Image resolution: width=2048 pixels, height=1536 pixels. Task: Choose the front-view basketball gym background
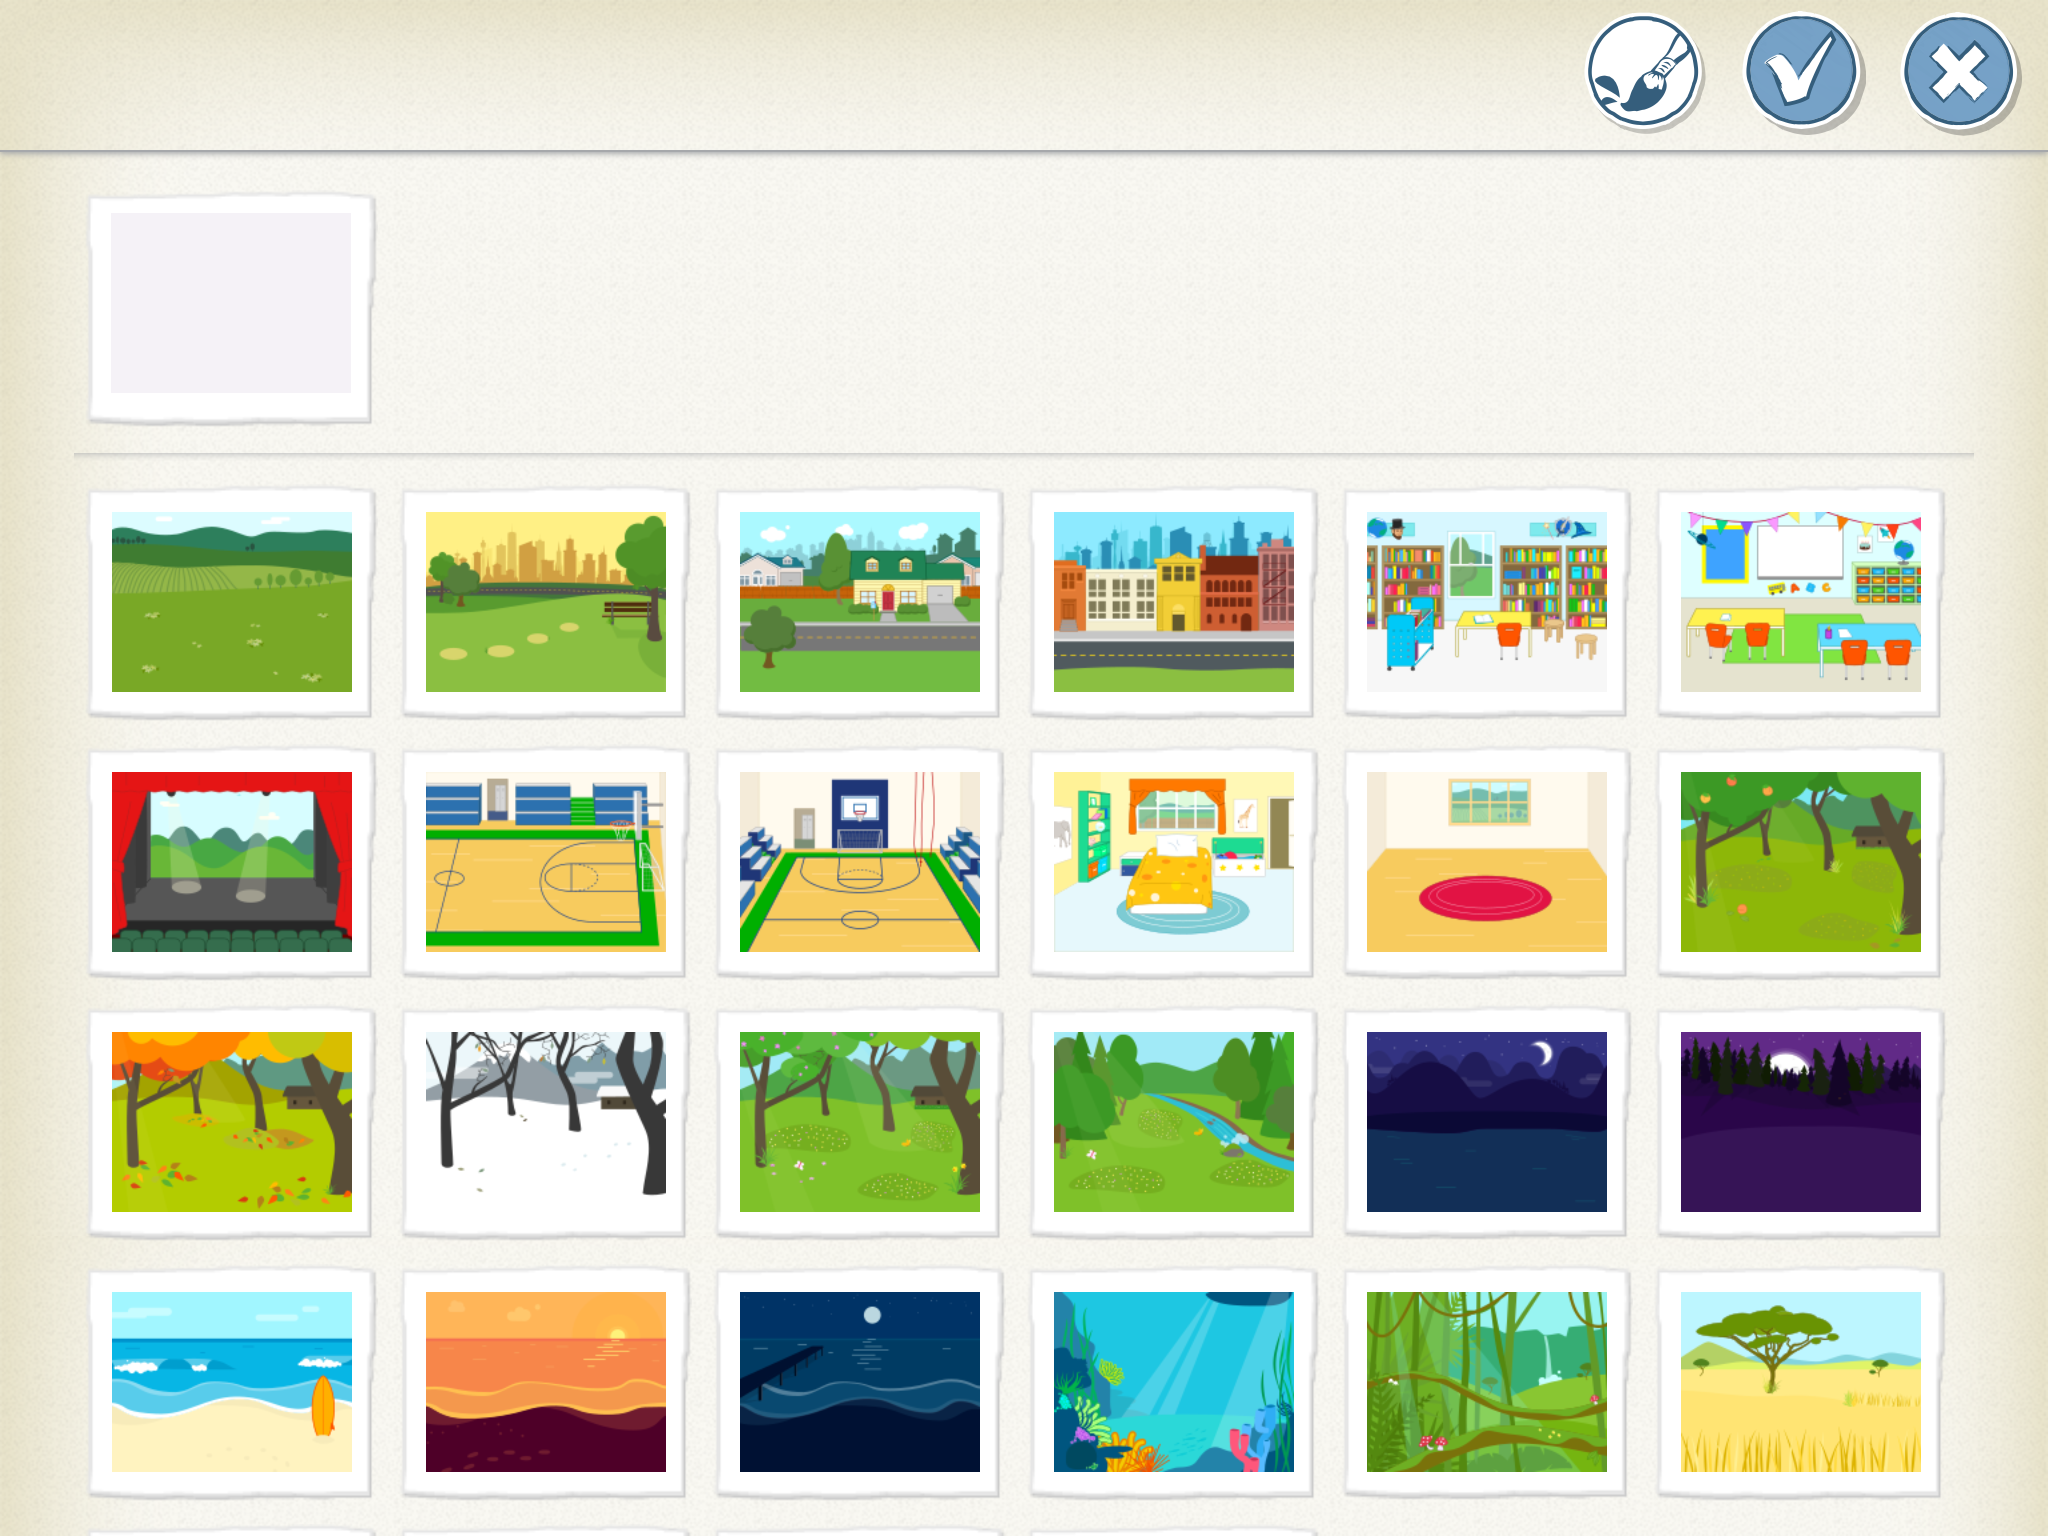[x=859, y=862]
